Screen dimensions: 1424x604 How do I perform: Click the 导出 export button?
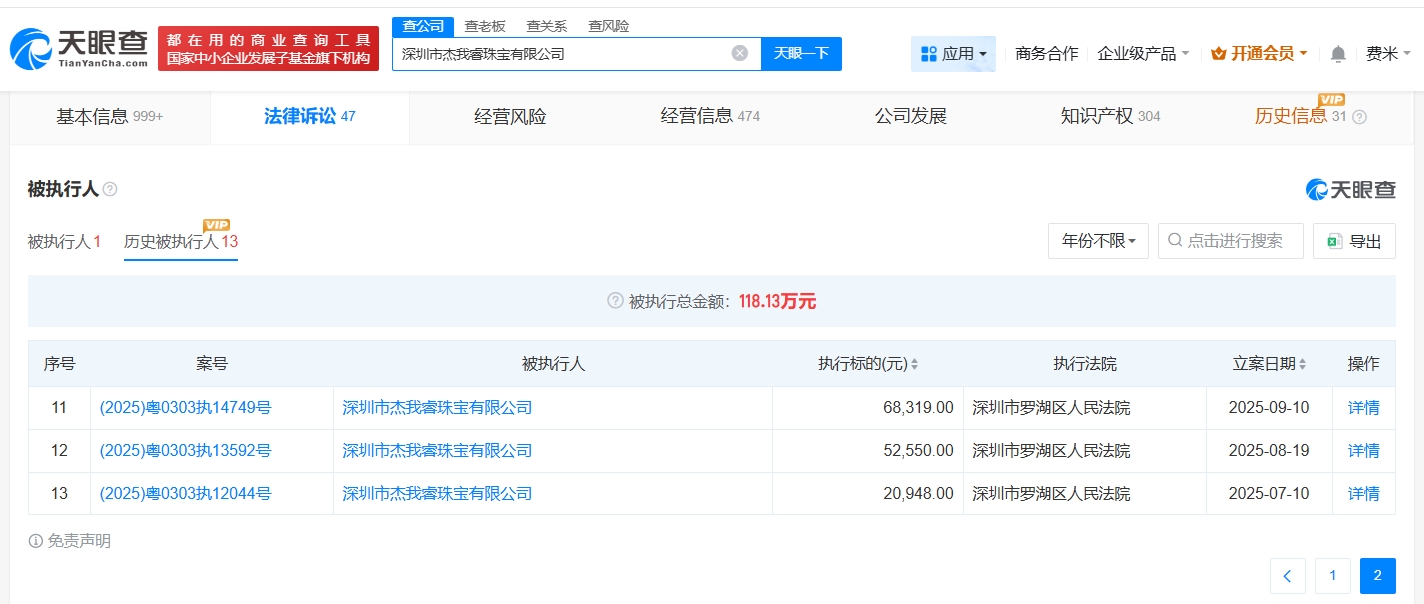[1354, 241]
